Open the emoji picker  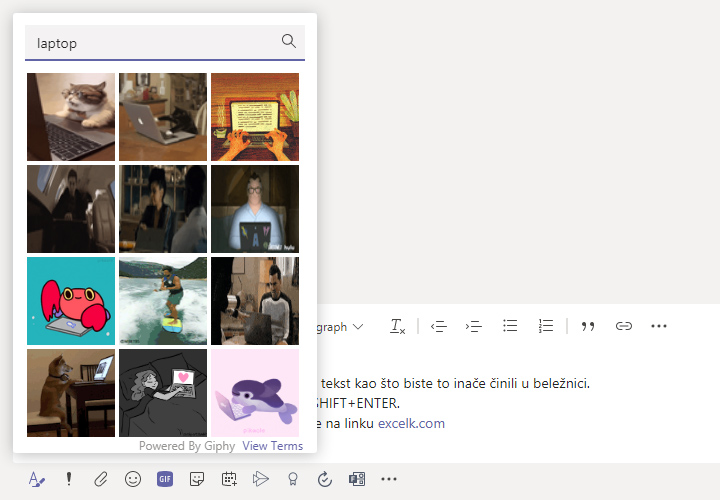[132, 479]
